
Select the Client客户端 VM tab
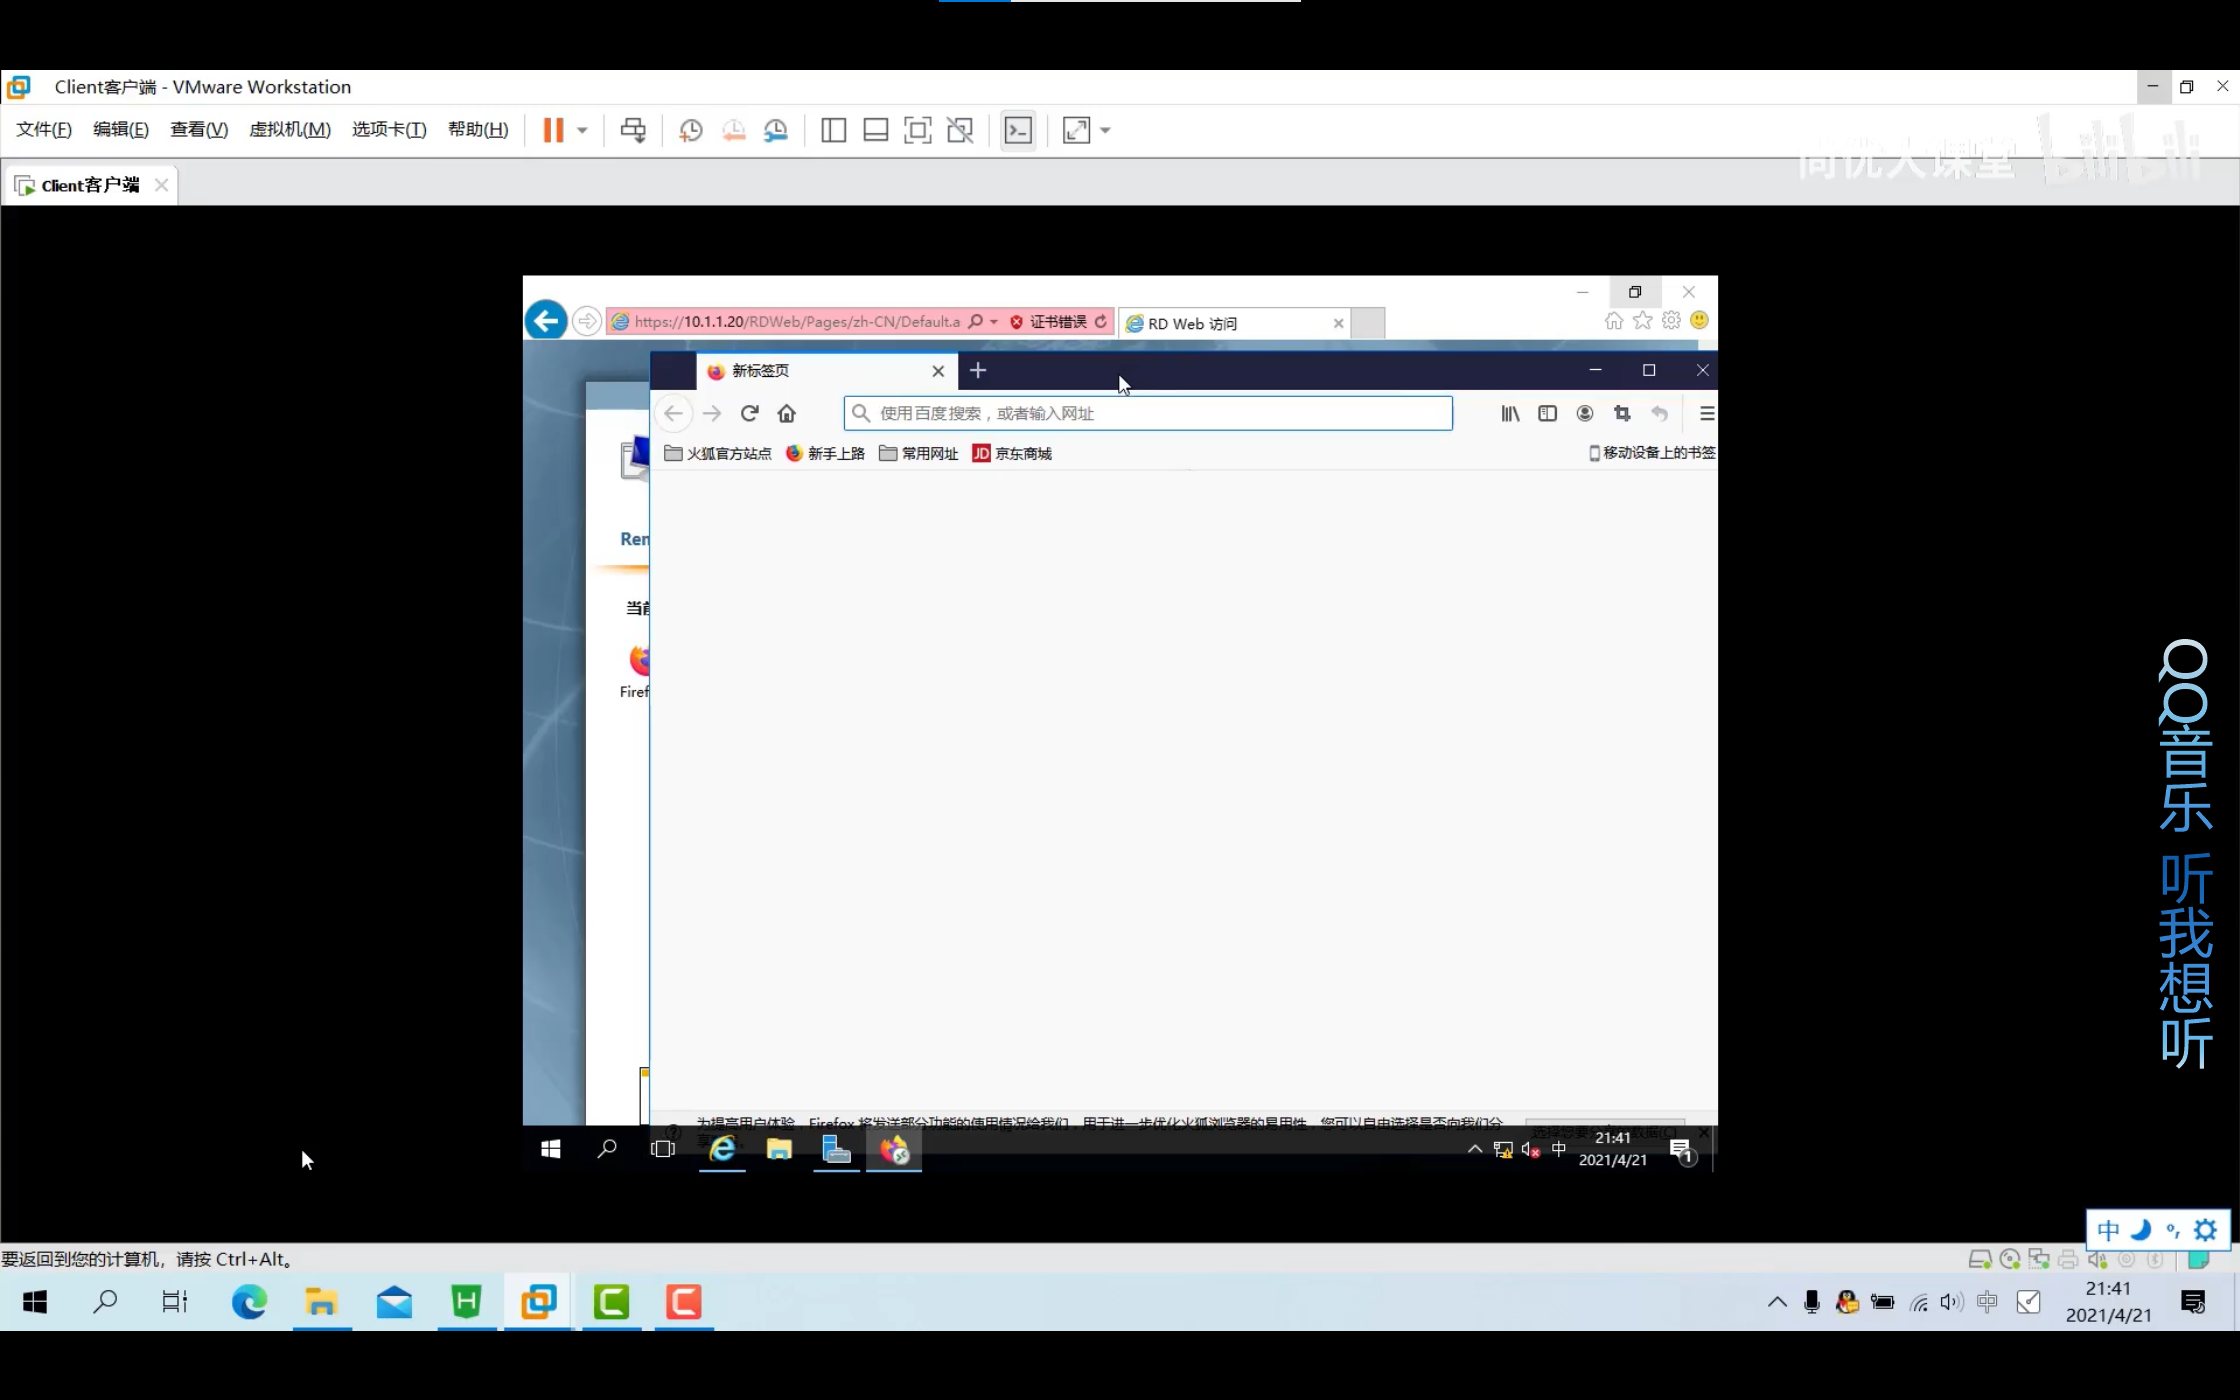point(90,185)
